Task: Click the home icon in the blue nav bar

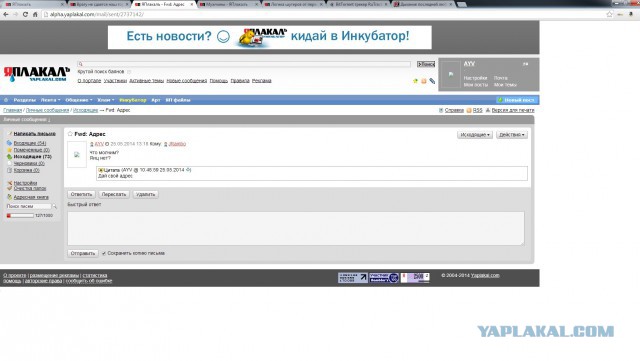Action: 6,100
